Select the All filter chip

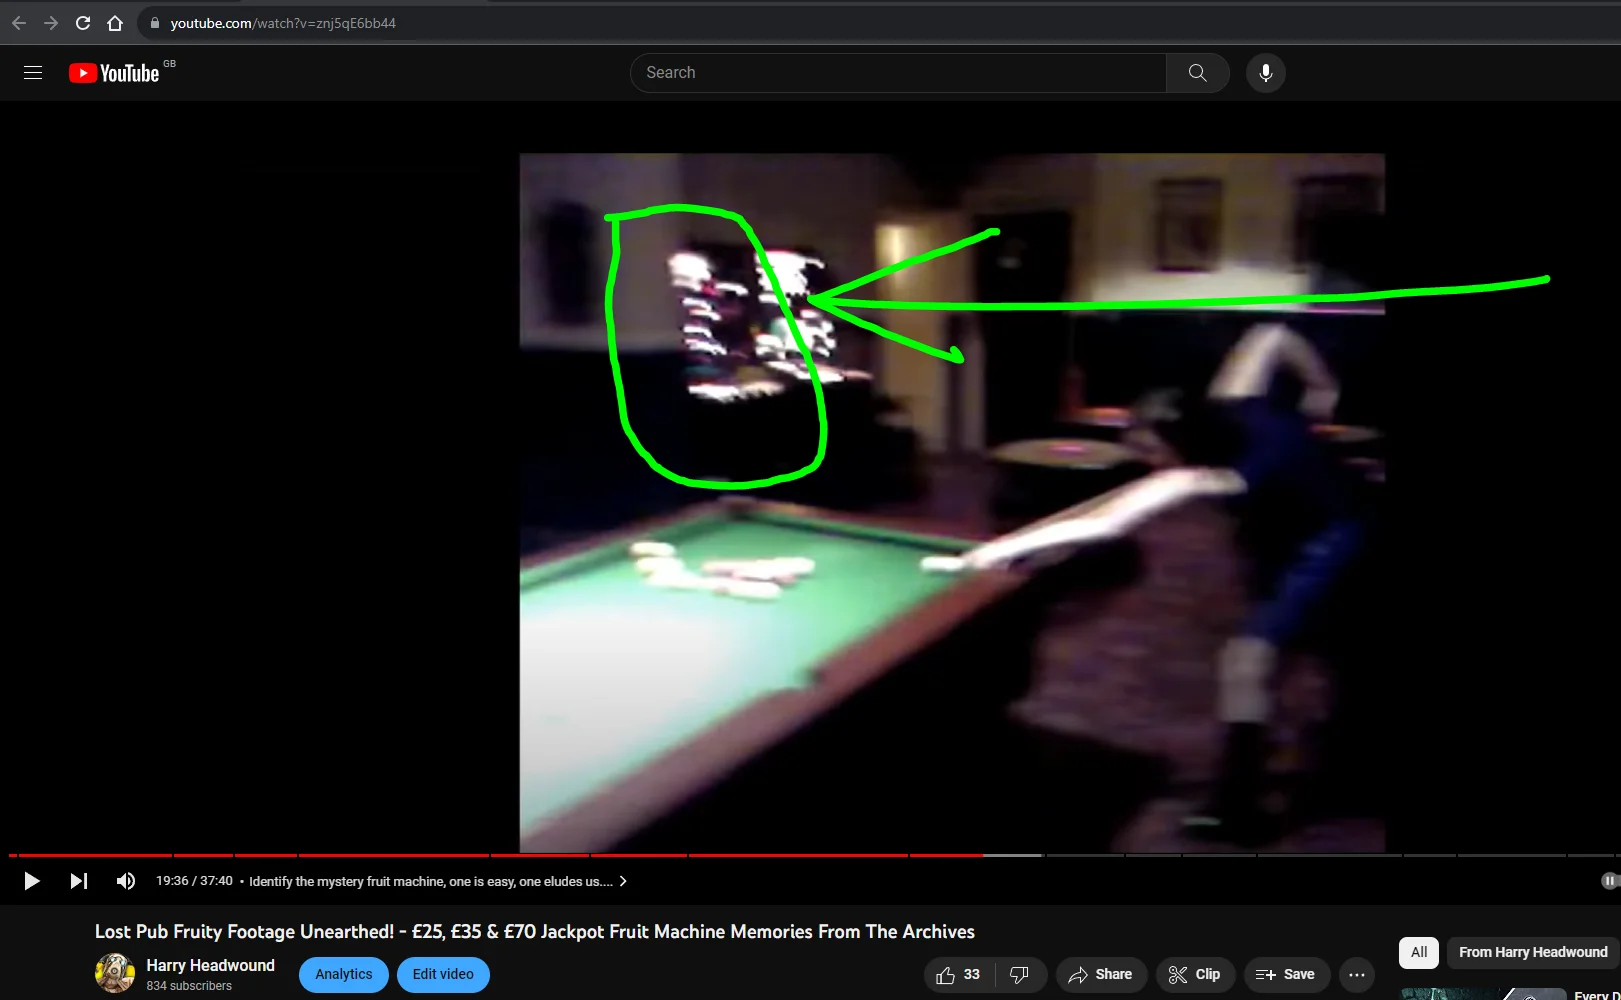click(1419, 952)
